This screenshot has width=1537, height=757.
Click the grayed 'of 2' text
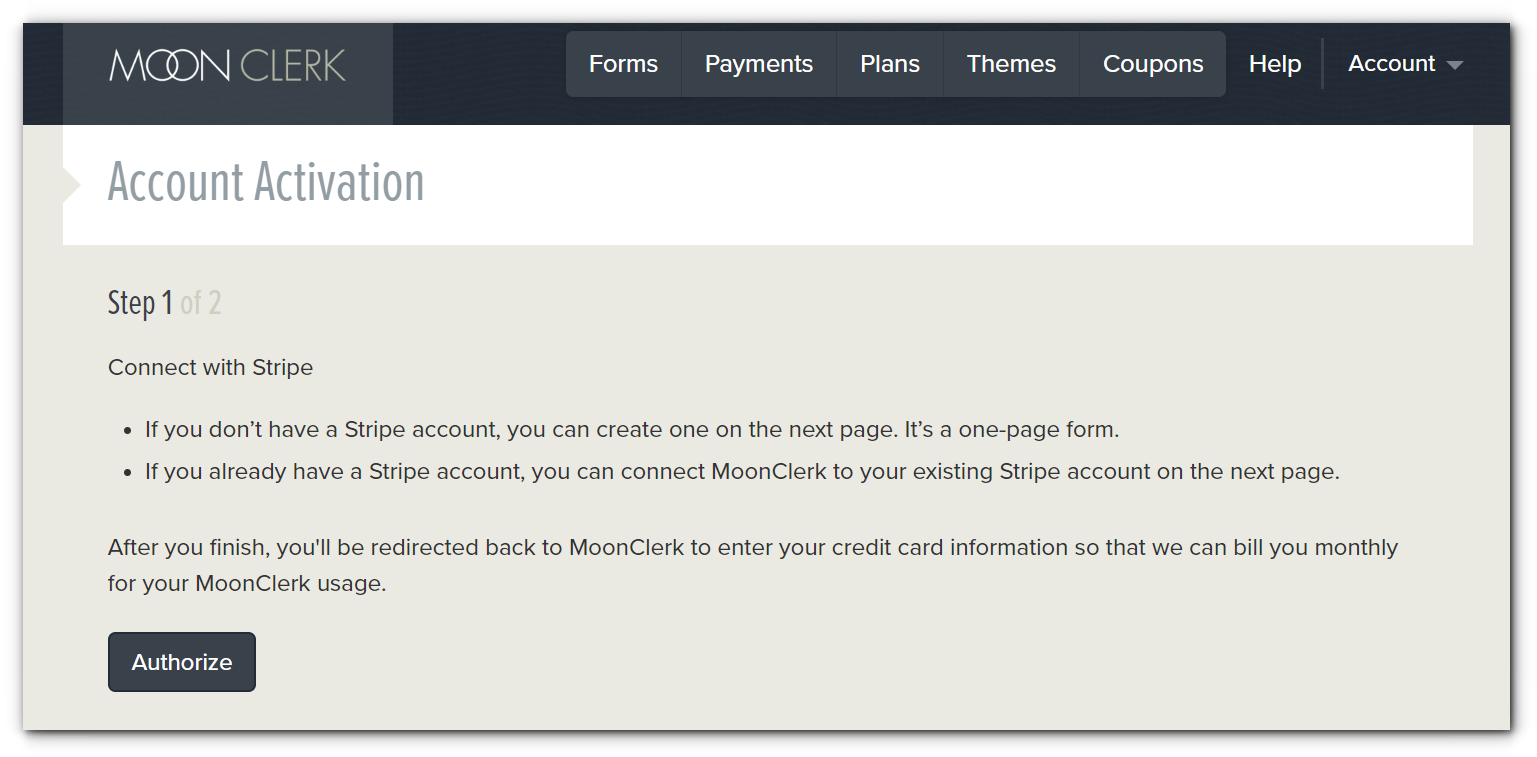201,302
